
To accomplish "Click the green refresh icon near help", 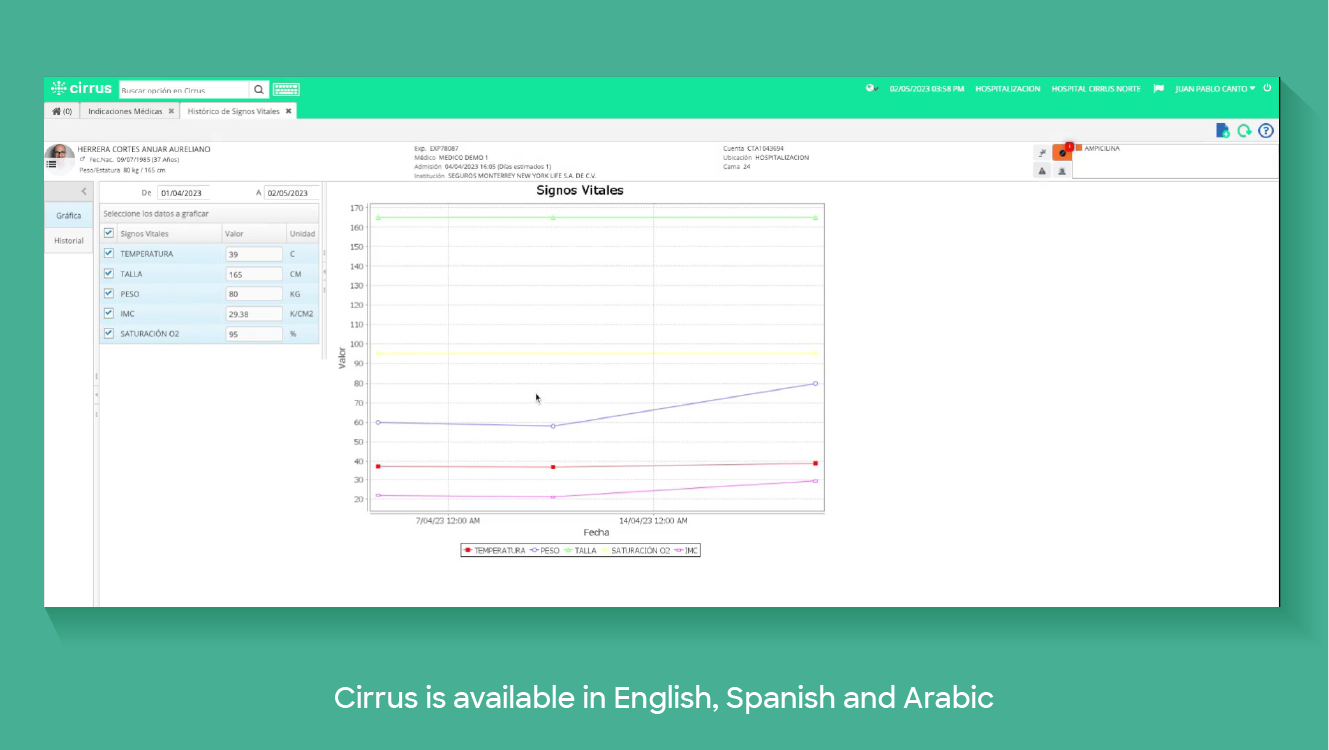I will 1244,130.
